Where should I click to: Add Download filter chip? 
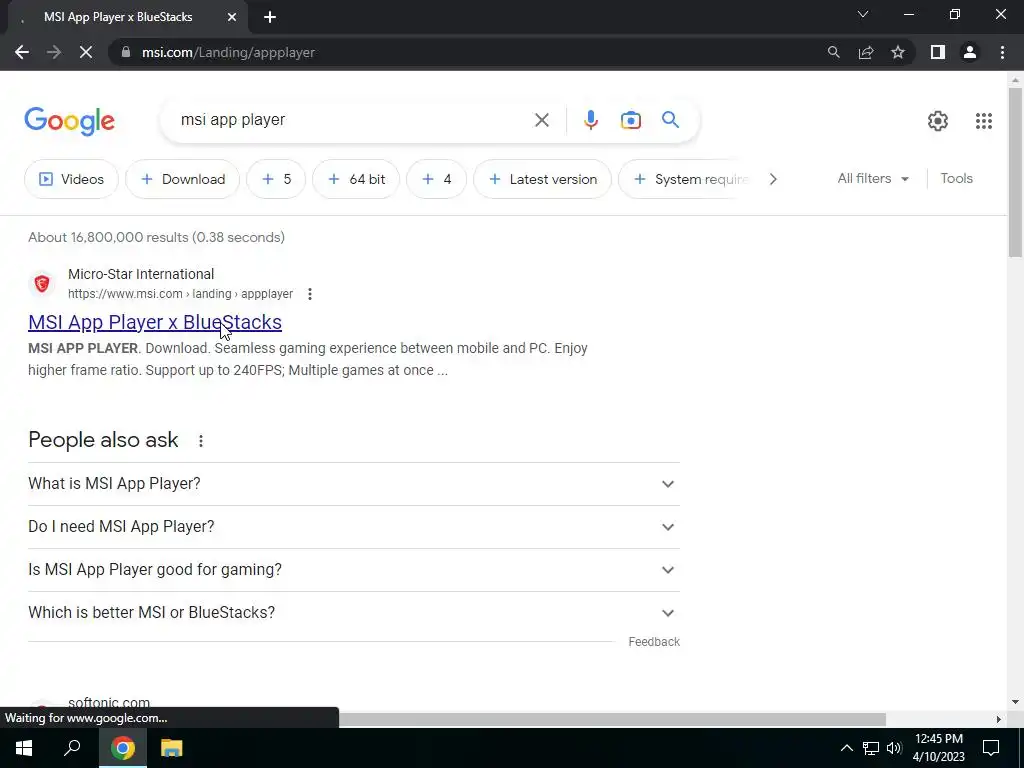pos(183,179)
